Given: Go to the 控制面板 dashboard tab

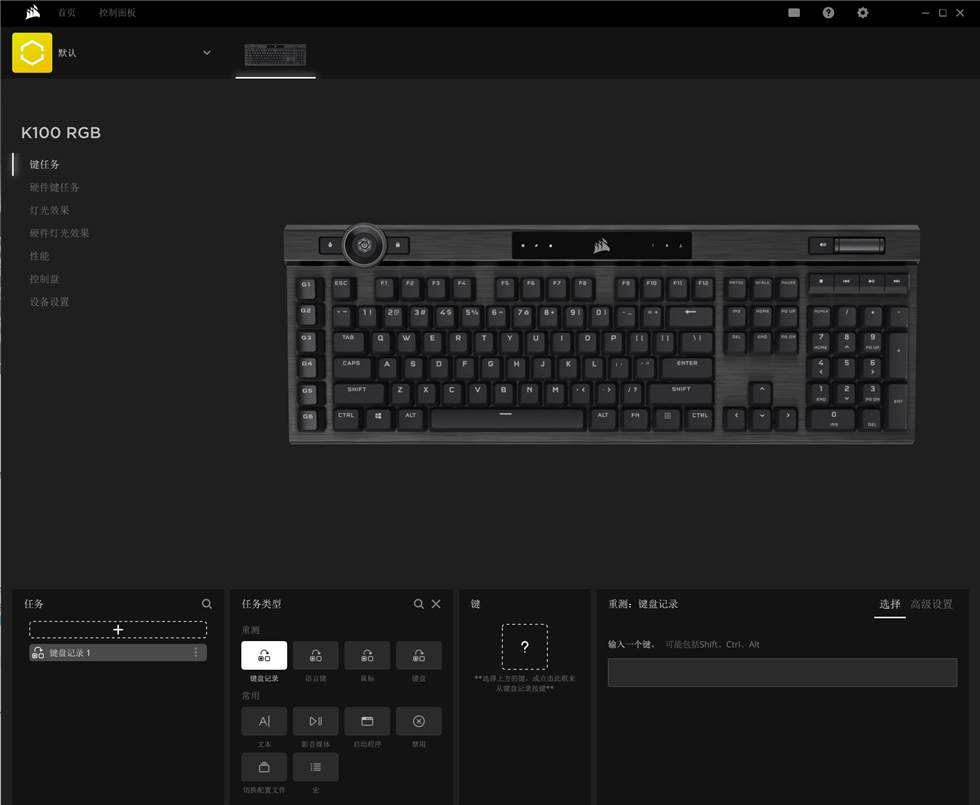Looking at the screenshot, I should click(118, 12).
